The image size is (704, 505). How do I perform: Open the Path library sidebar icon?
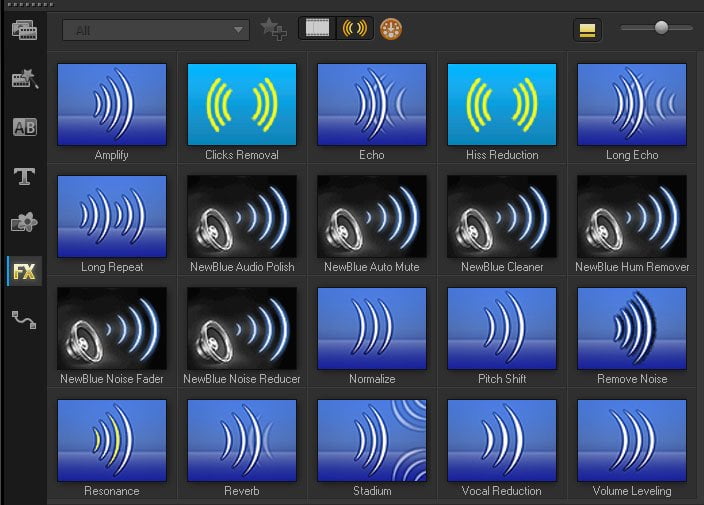pos(24,320)
